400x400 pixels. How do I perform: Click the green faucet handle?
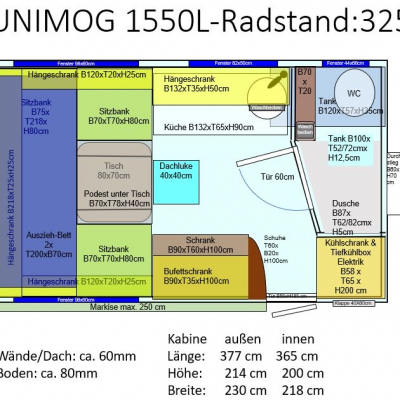[277, 79]
